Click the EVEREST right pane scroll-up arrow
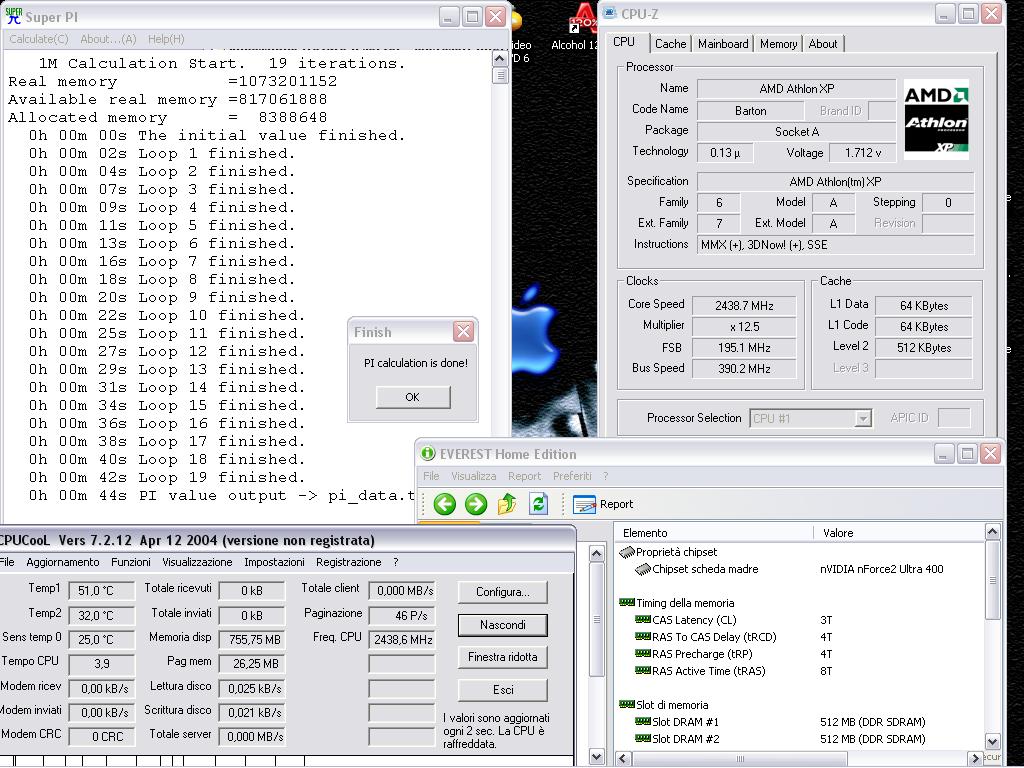The width and height of the screenshot is (1024, 768). [992, 532]
